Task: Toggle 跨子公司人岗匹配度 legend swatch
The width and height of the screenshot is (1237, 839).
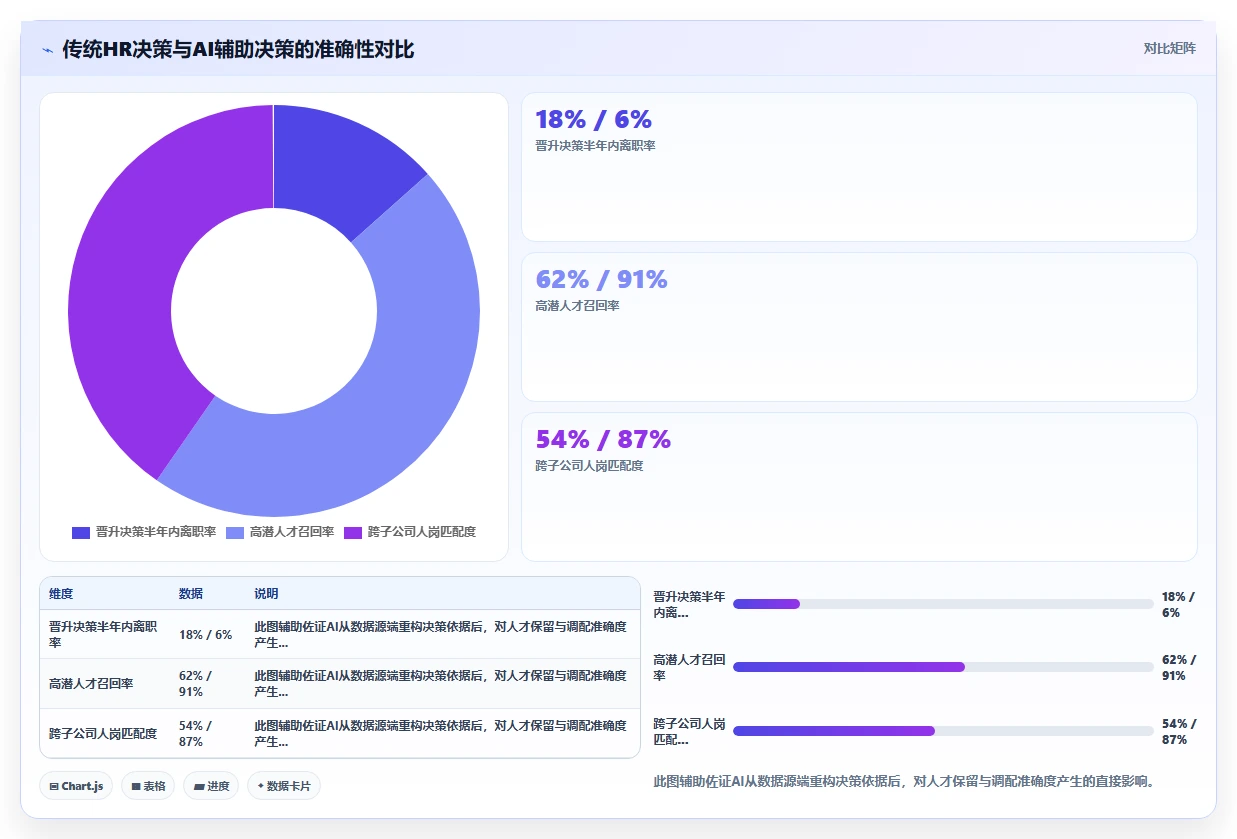Action: pos(353,533)
